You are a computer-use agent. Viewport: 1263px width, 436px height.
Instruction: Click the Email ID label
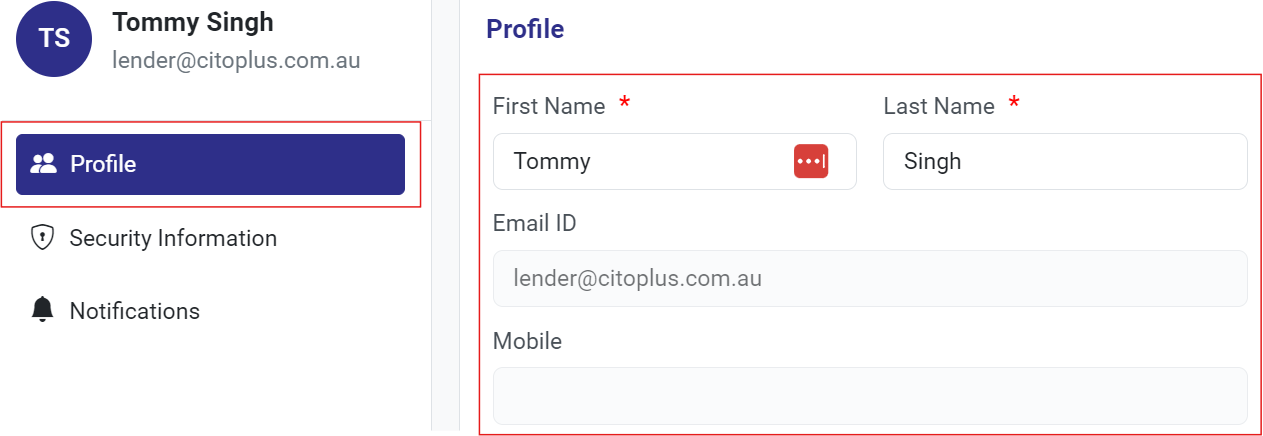(535, 223)
